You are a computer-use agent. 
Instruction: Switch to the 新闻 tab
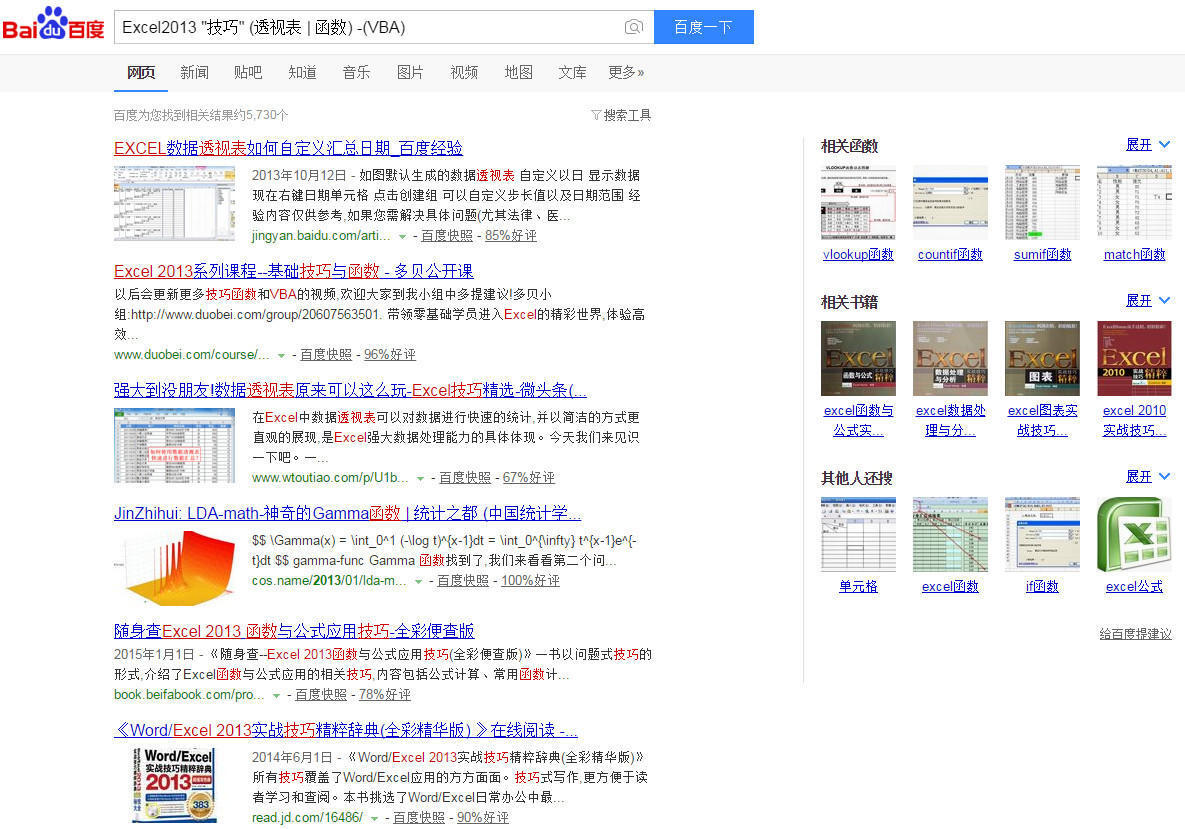click(x=194, y=73)
